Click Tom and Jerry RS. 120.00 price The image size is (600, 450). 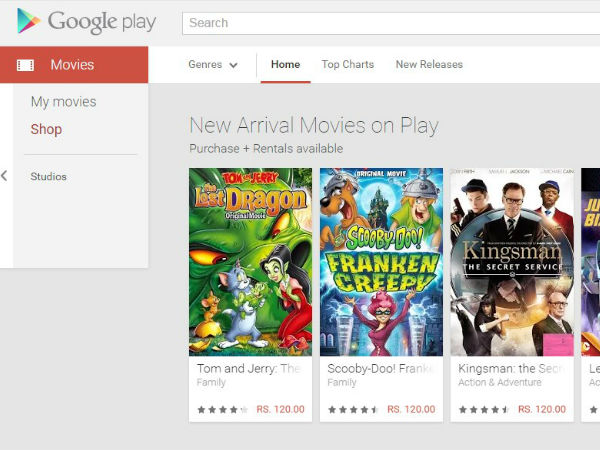click(x=280, y=409)
